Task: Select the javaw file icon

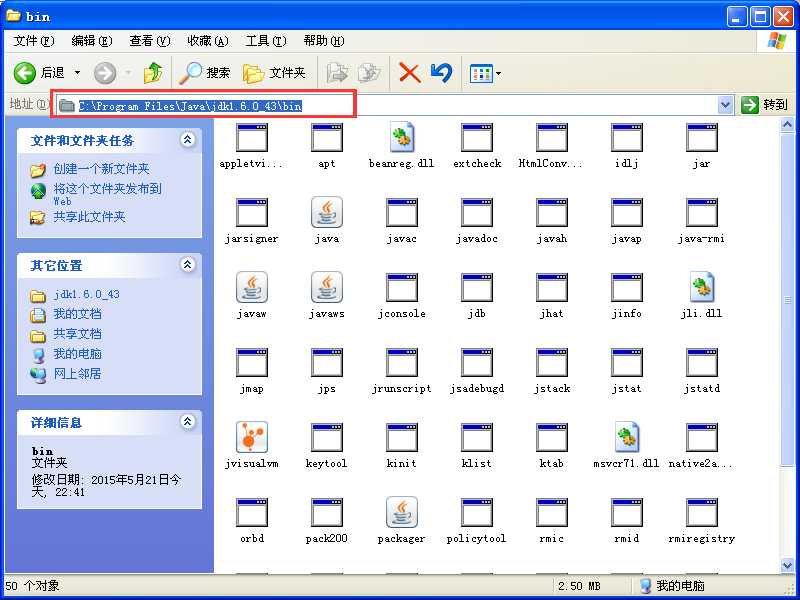Action: [x=252, y=287]
